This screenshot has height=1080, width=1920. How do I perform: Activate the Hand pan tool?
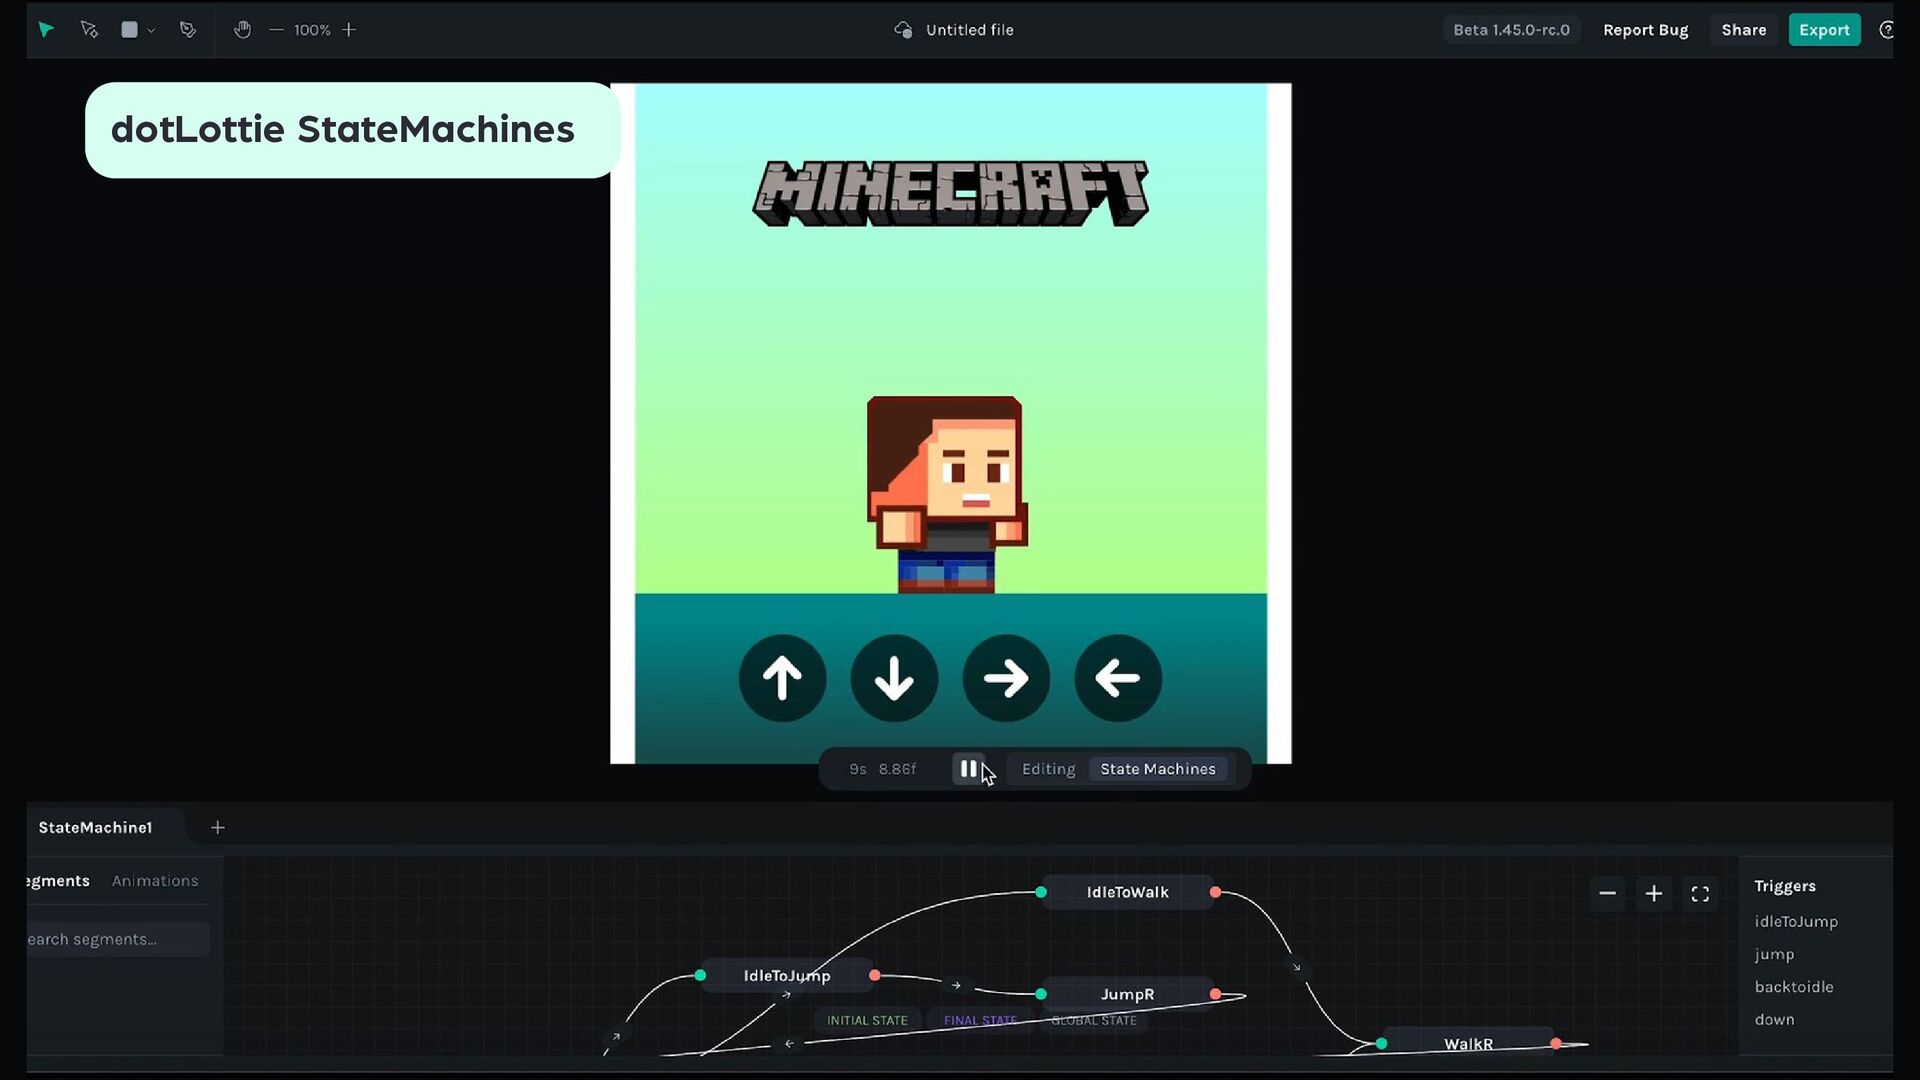(242, 30)
